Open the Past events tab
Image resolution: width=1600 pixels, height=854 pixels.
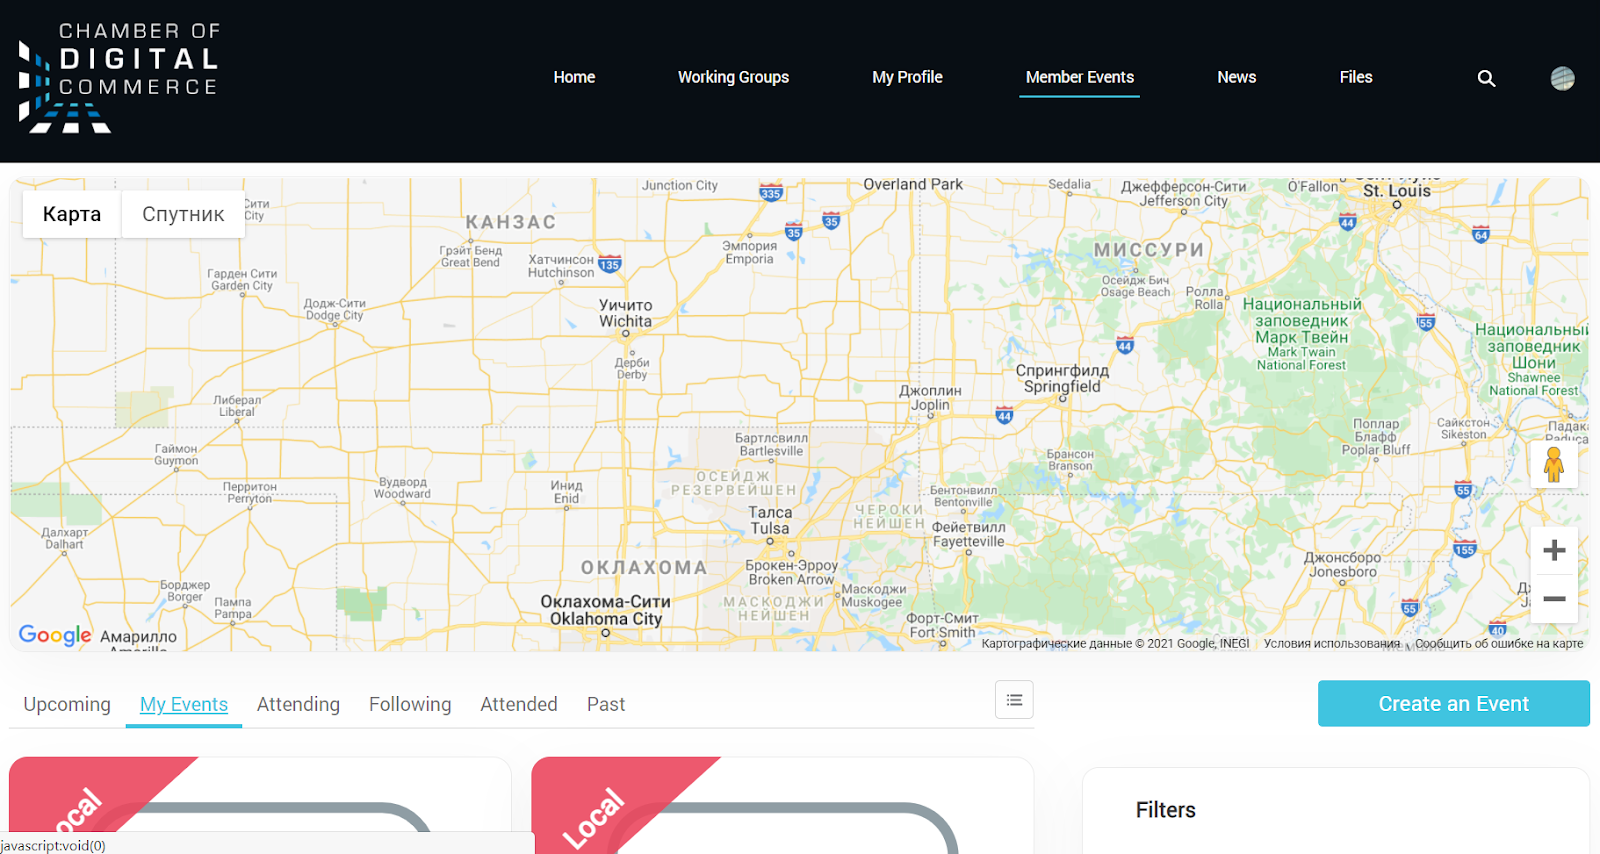click(606, 704)
